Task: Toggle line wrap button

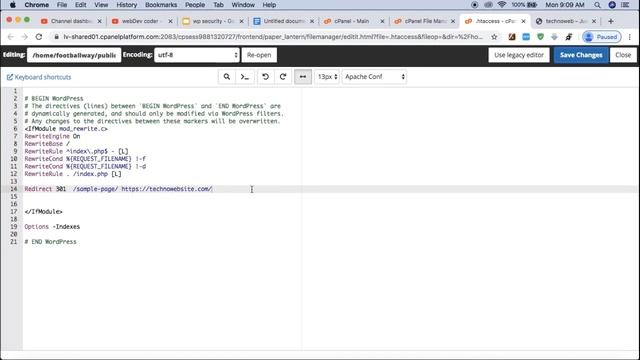Action: [303, 77]
